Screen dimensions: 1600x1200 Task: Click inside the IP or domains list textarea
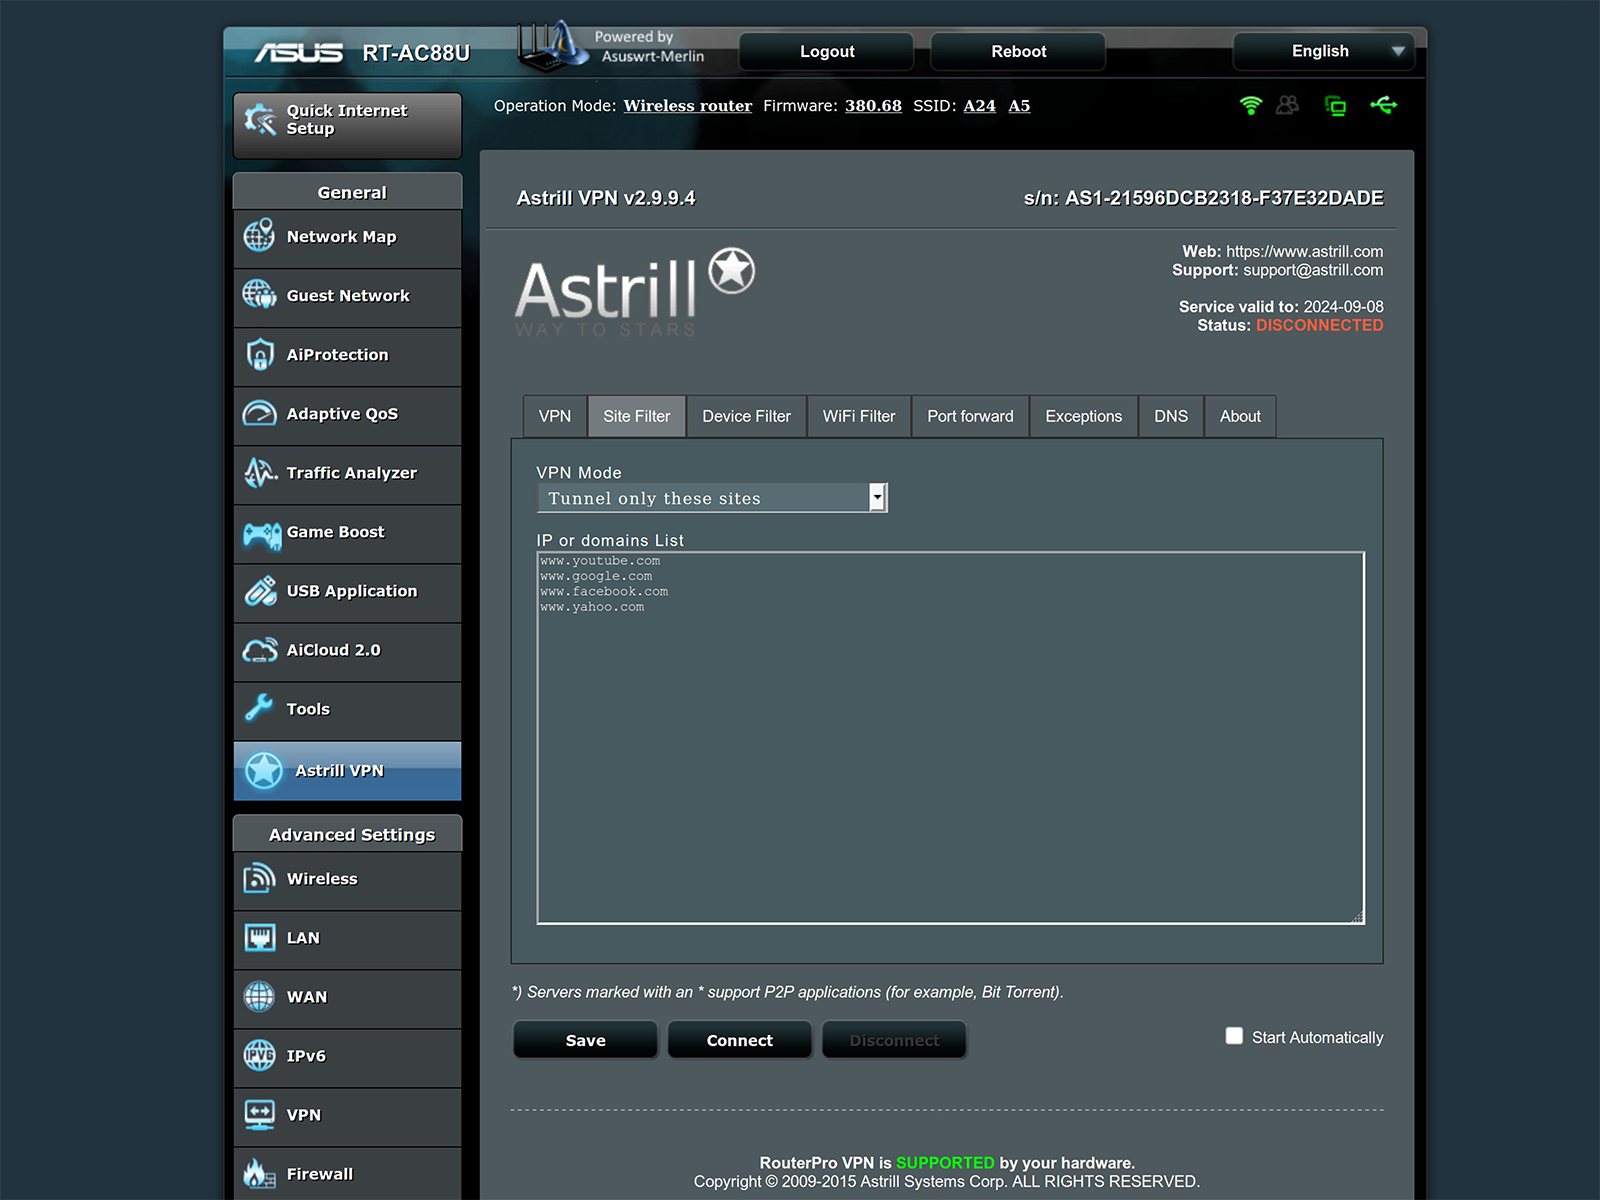(x=951, y=738)
